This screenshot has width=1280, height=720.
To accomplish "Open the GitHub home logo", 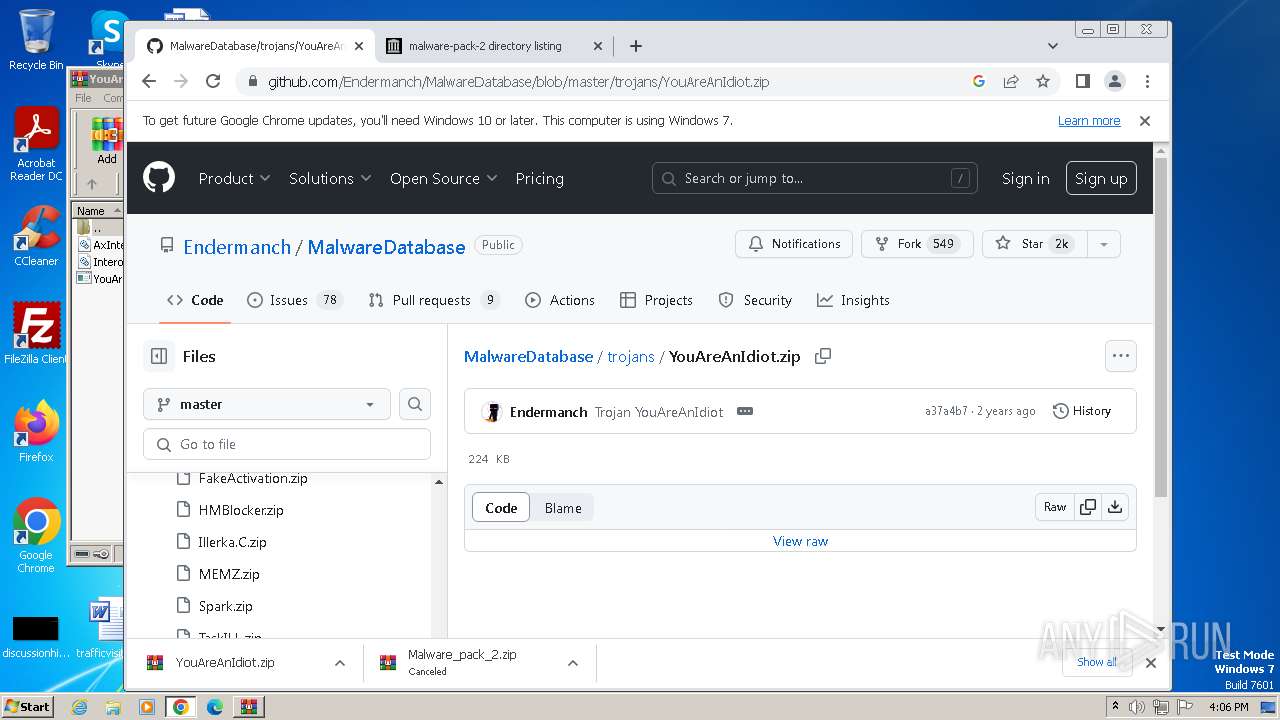I will click(x=159, y=178).
